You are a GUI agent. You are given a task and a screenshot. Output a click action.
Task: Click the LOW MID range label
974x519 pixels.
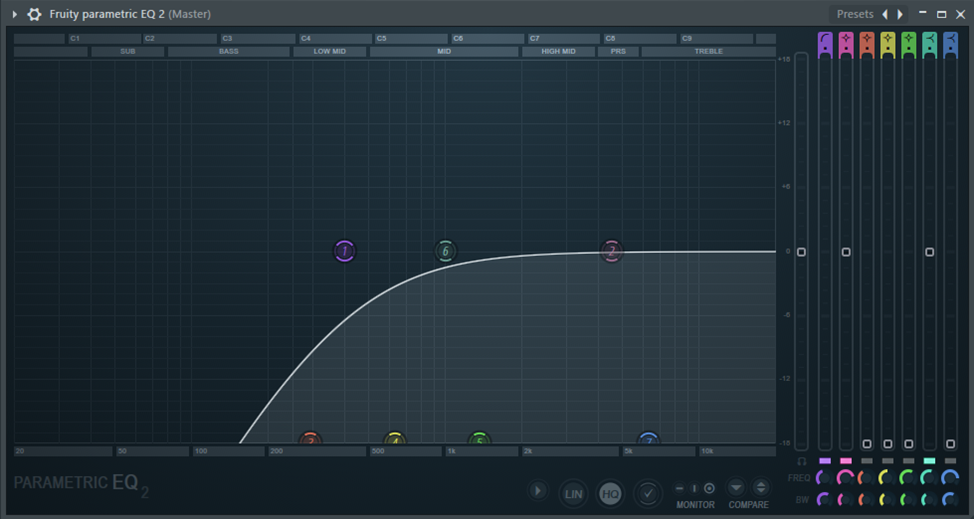click(x=330, y=52)
